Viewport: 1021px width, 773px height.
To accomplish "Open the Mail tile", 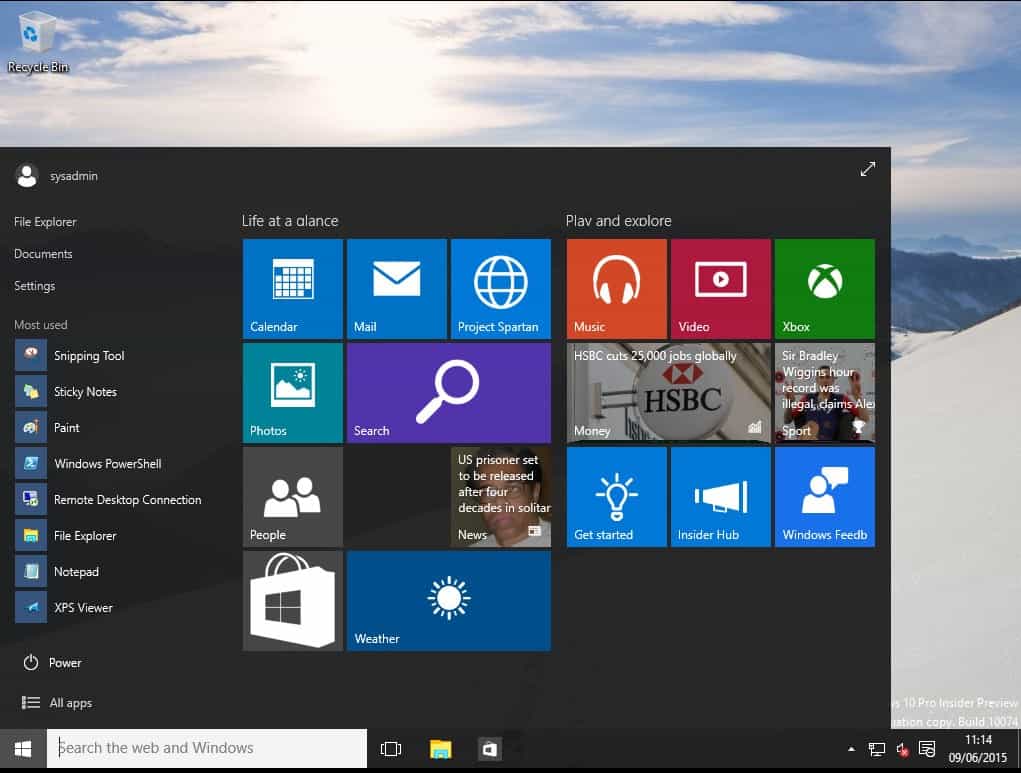I will point(396,289).
